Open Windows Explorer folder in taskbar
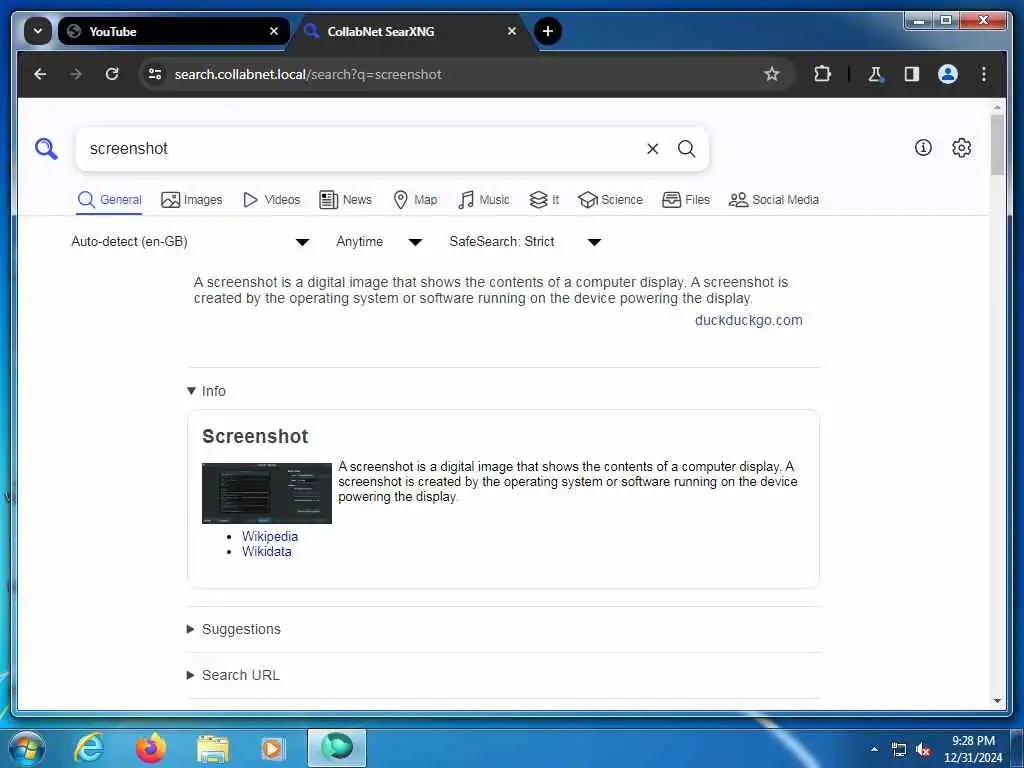The width and height of the screenshot is (1024, 768). 213,750
